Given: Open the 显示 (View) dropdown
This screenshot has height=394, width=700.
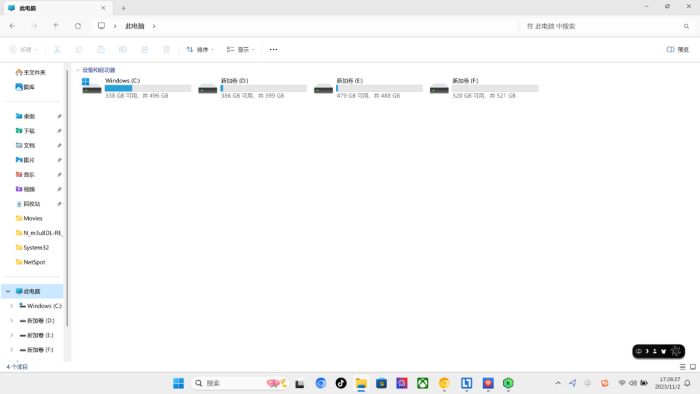Looking at the screenshot, I should [240, 50].
